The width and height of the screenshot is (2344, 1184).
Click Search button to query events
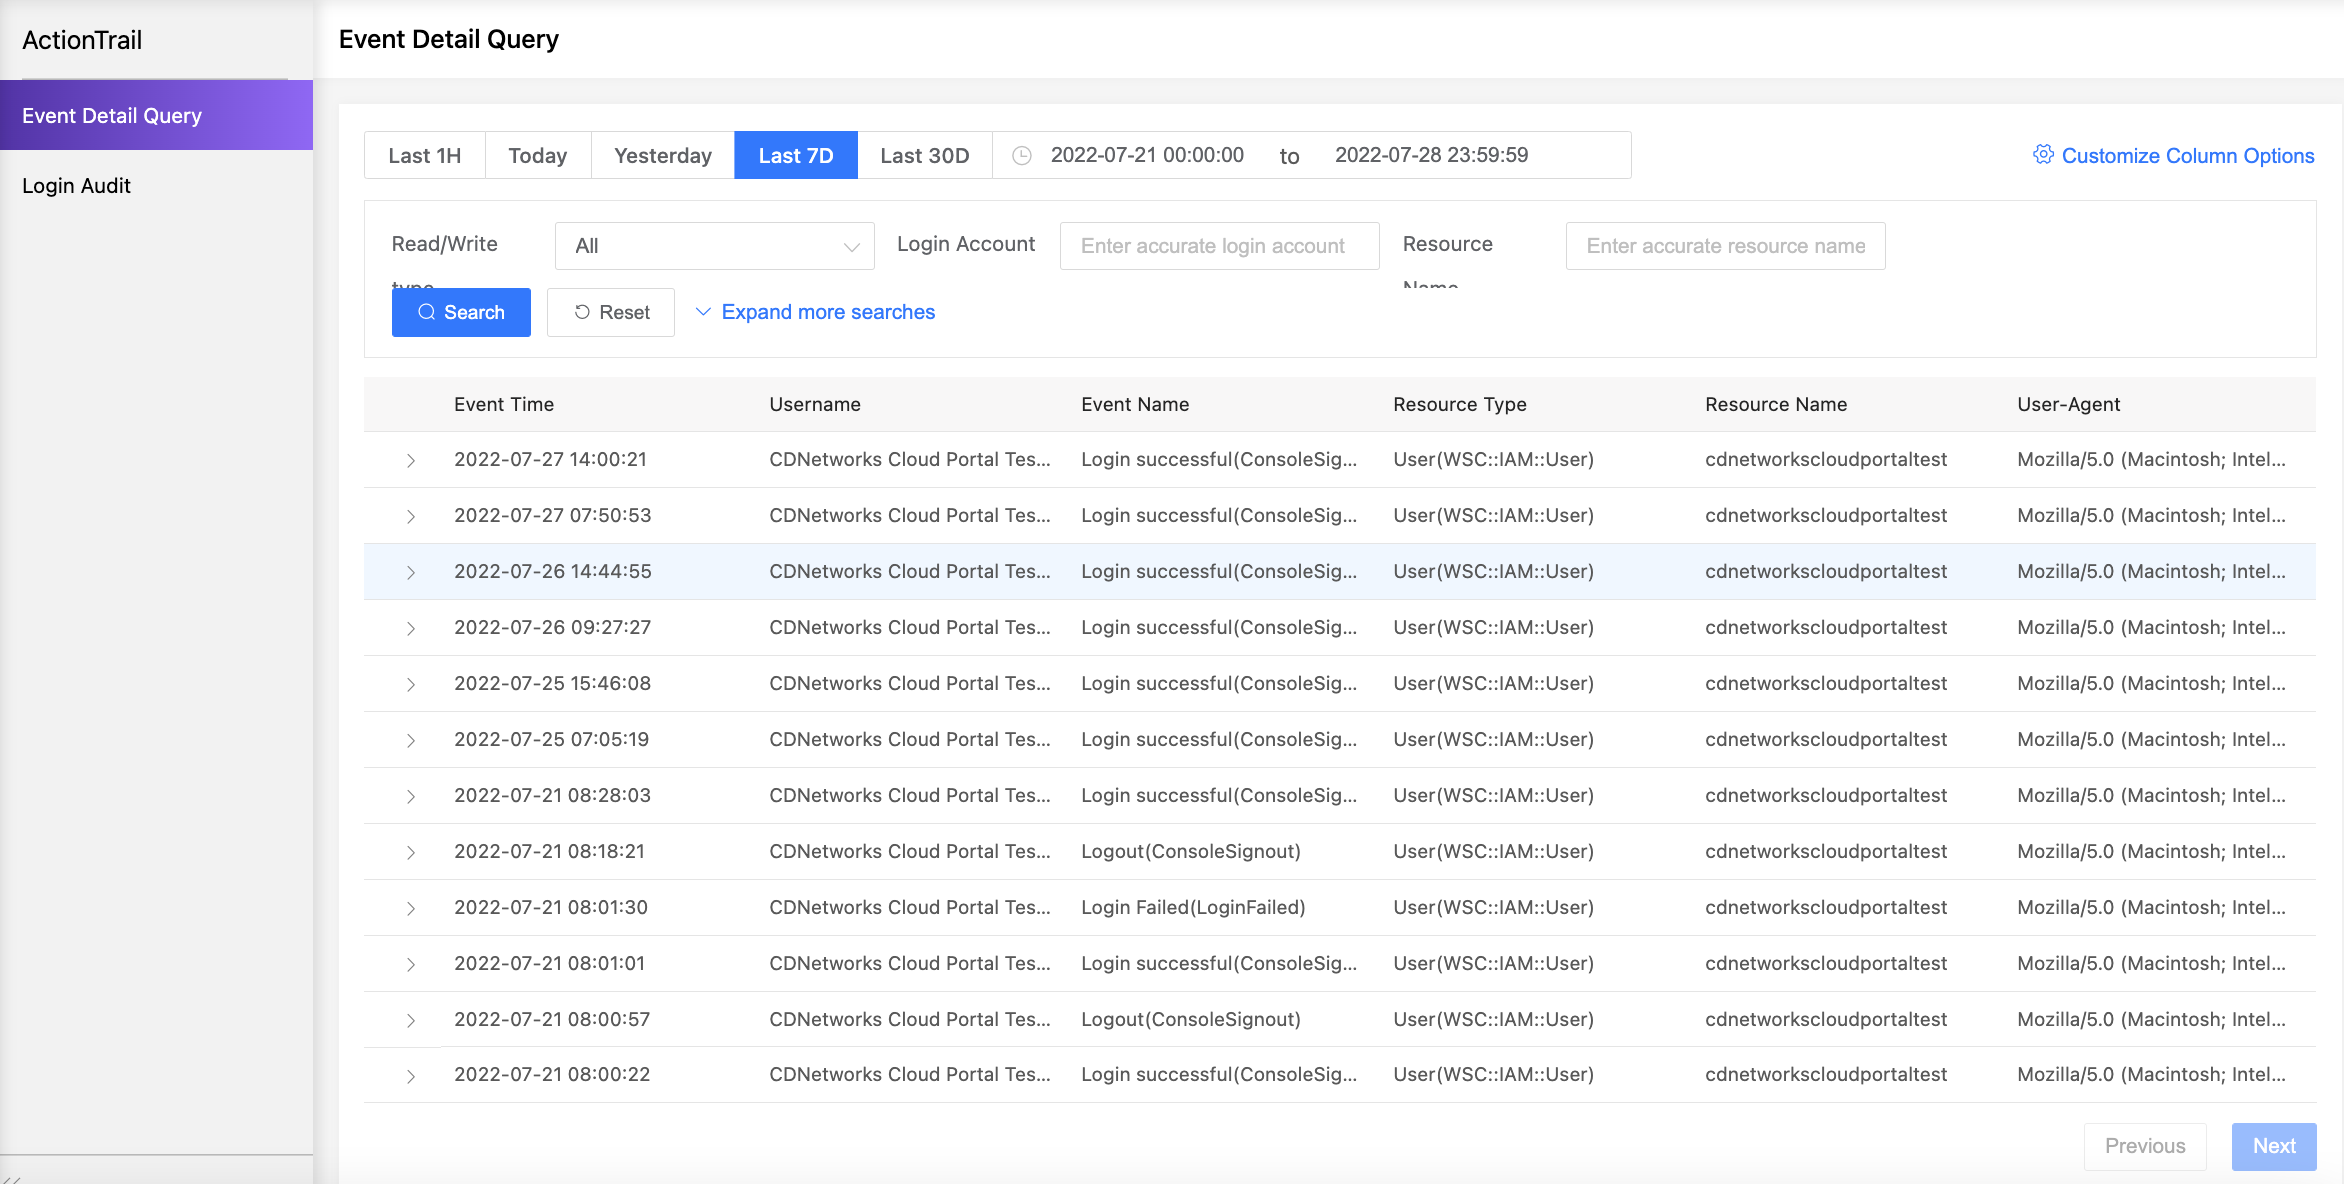click(x=462, y=313)
